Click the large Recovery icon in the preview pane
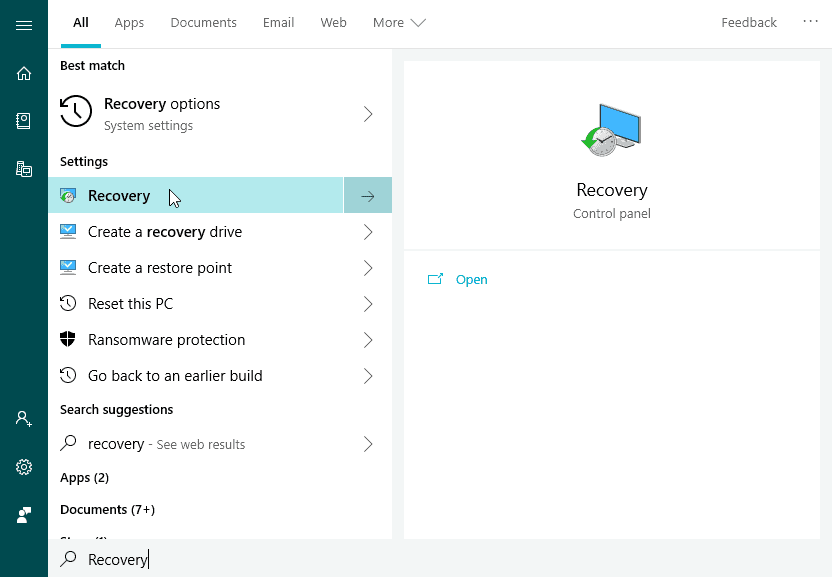The width and height of the screenshot is (832, 577). 611,130
